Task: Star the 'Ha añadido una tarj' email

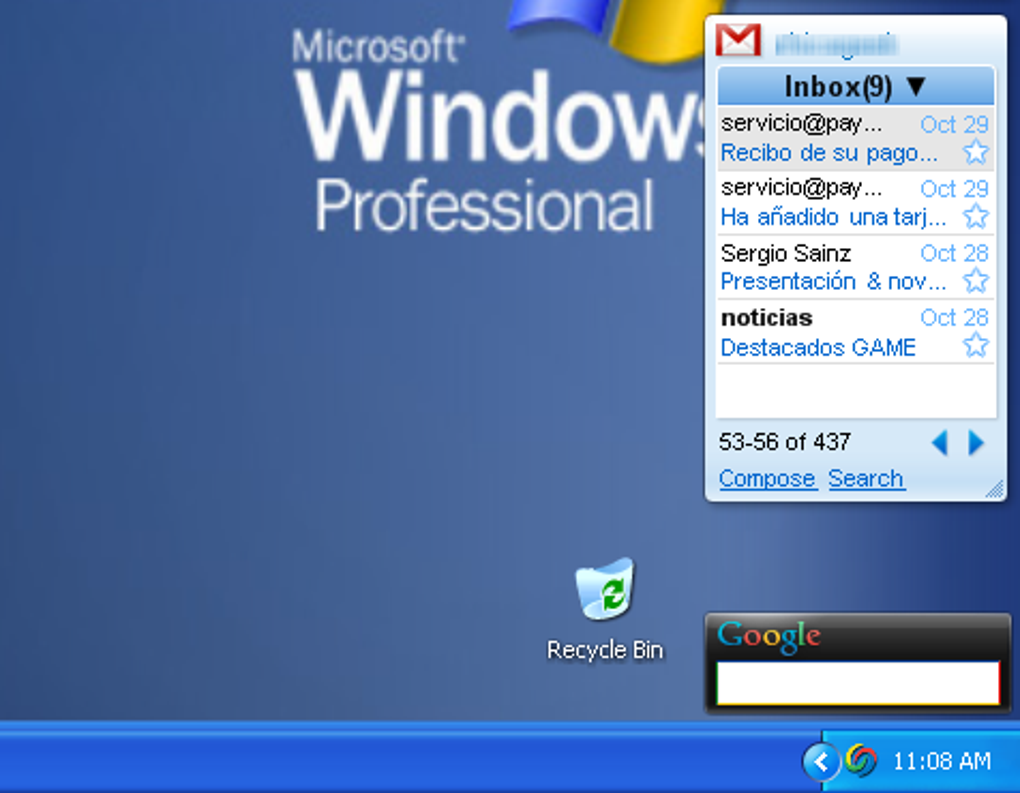Action: [x=976, y=217]
